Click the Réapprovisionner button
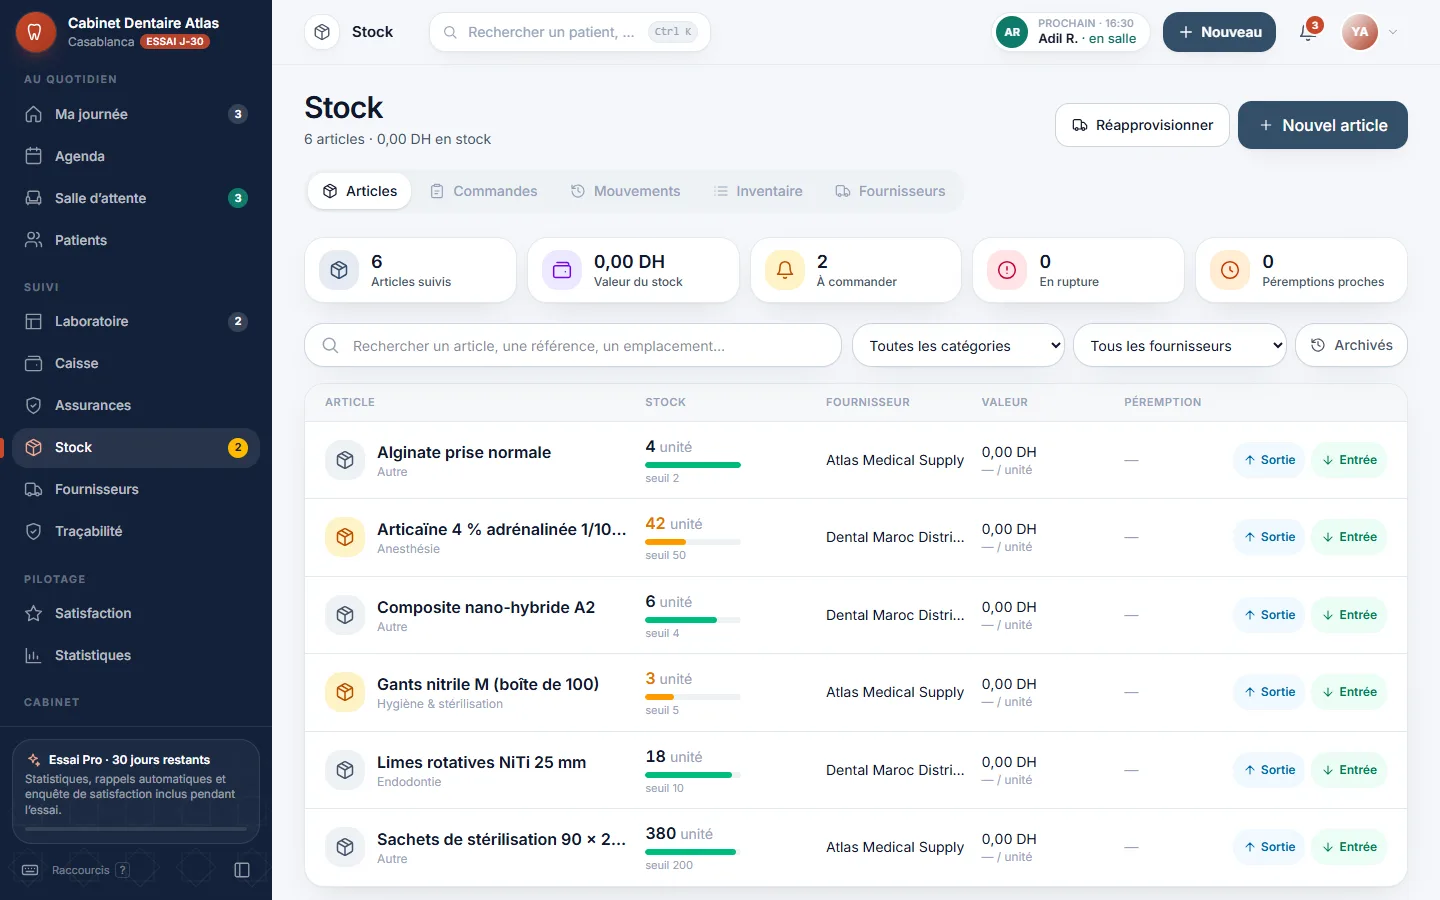Screen dimensions: 1440x900 [x=1142, y=125]
